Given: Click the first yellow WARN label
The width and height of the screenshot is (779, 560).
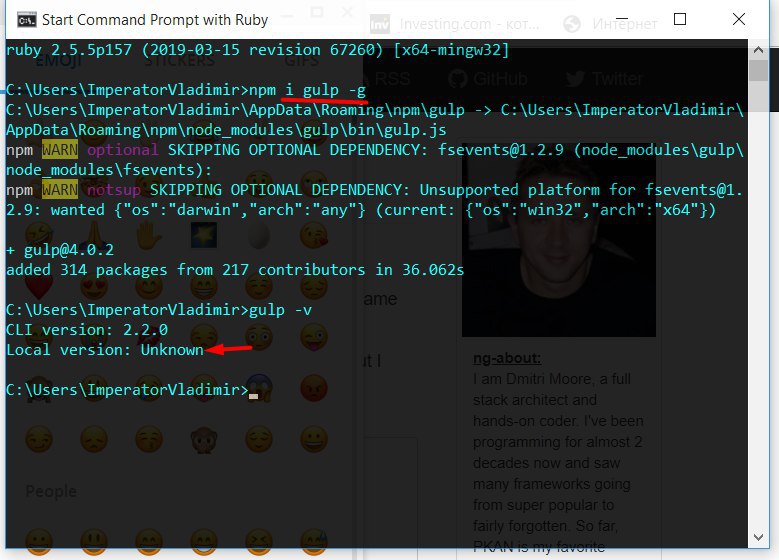Looking at the screenshot, I should [x=60, y=150].
